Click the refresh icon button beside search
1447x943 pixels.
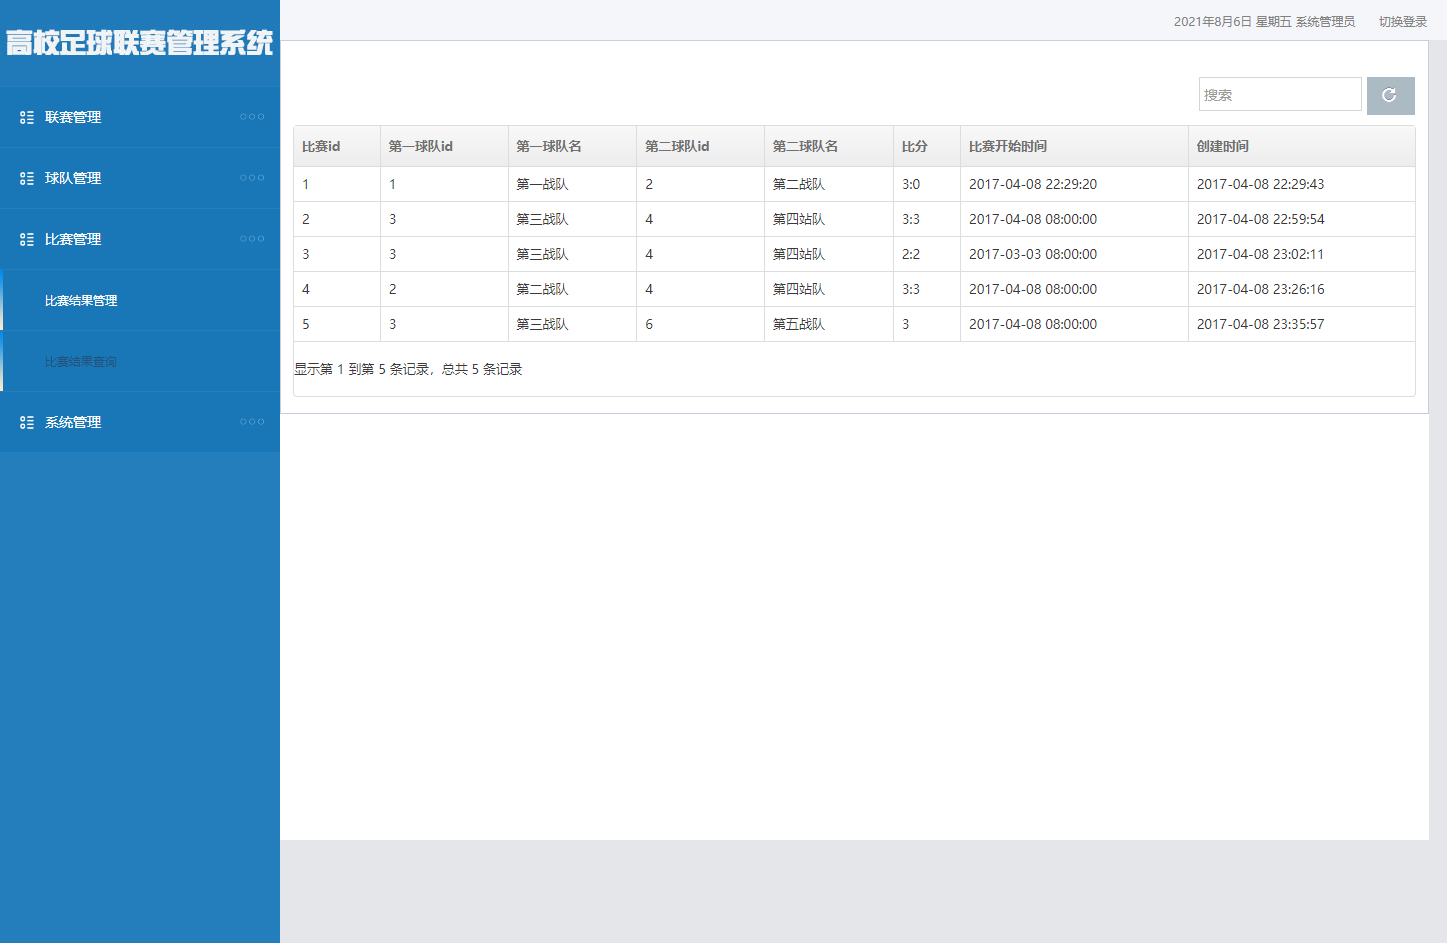pos(1390,96)
